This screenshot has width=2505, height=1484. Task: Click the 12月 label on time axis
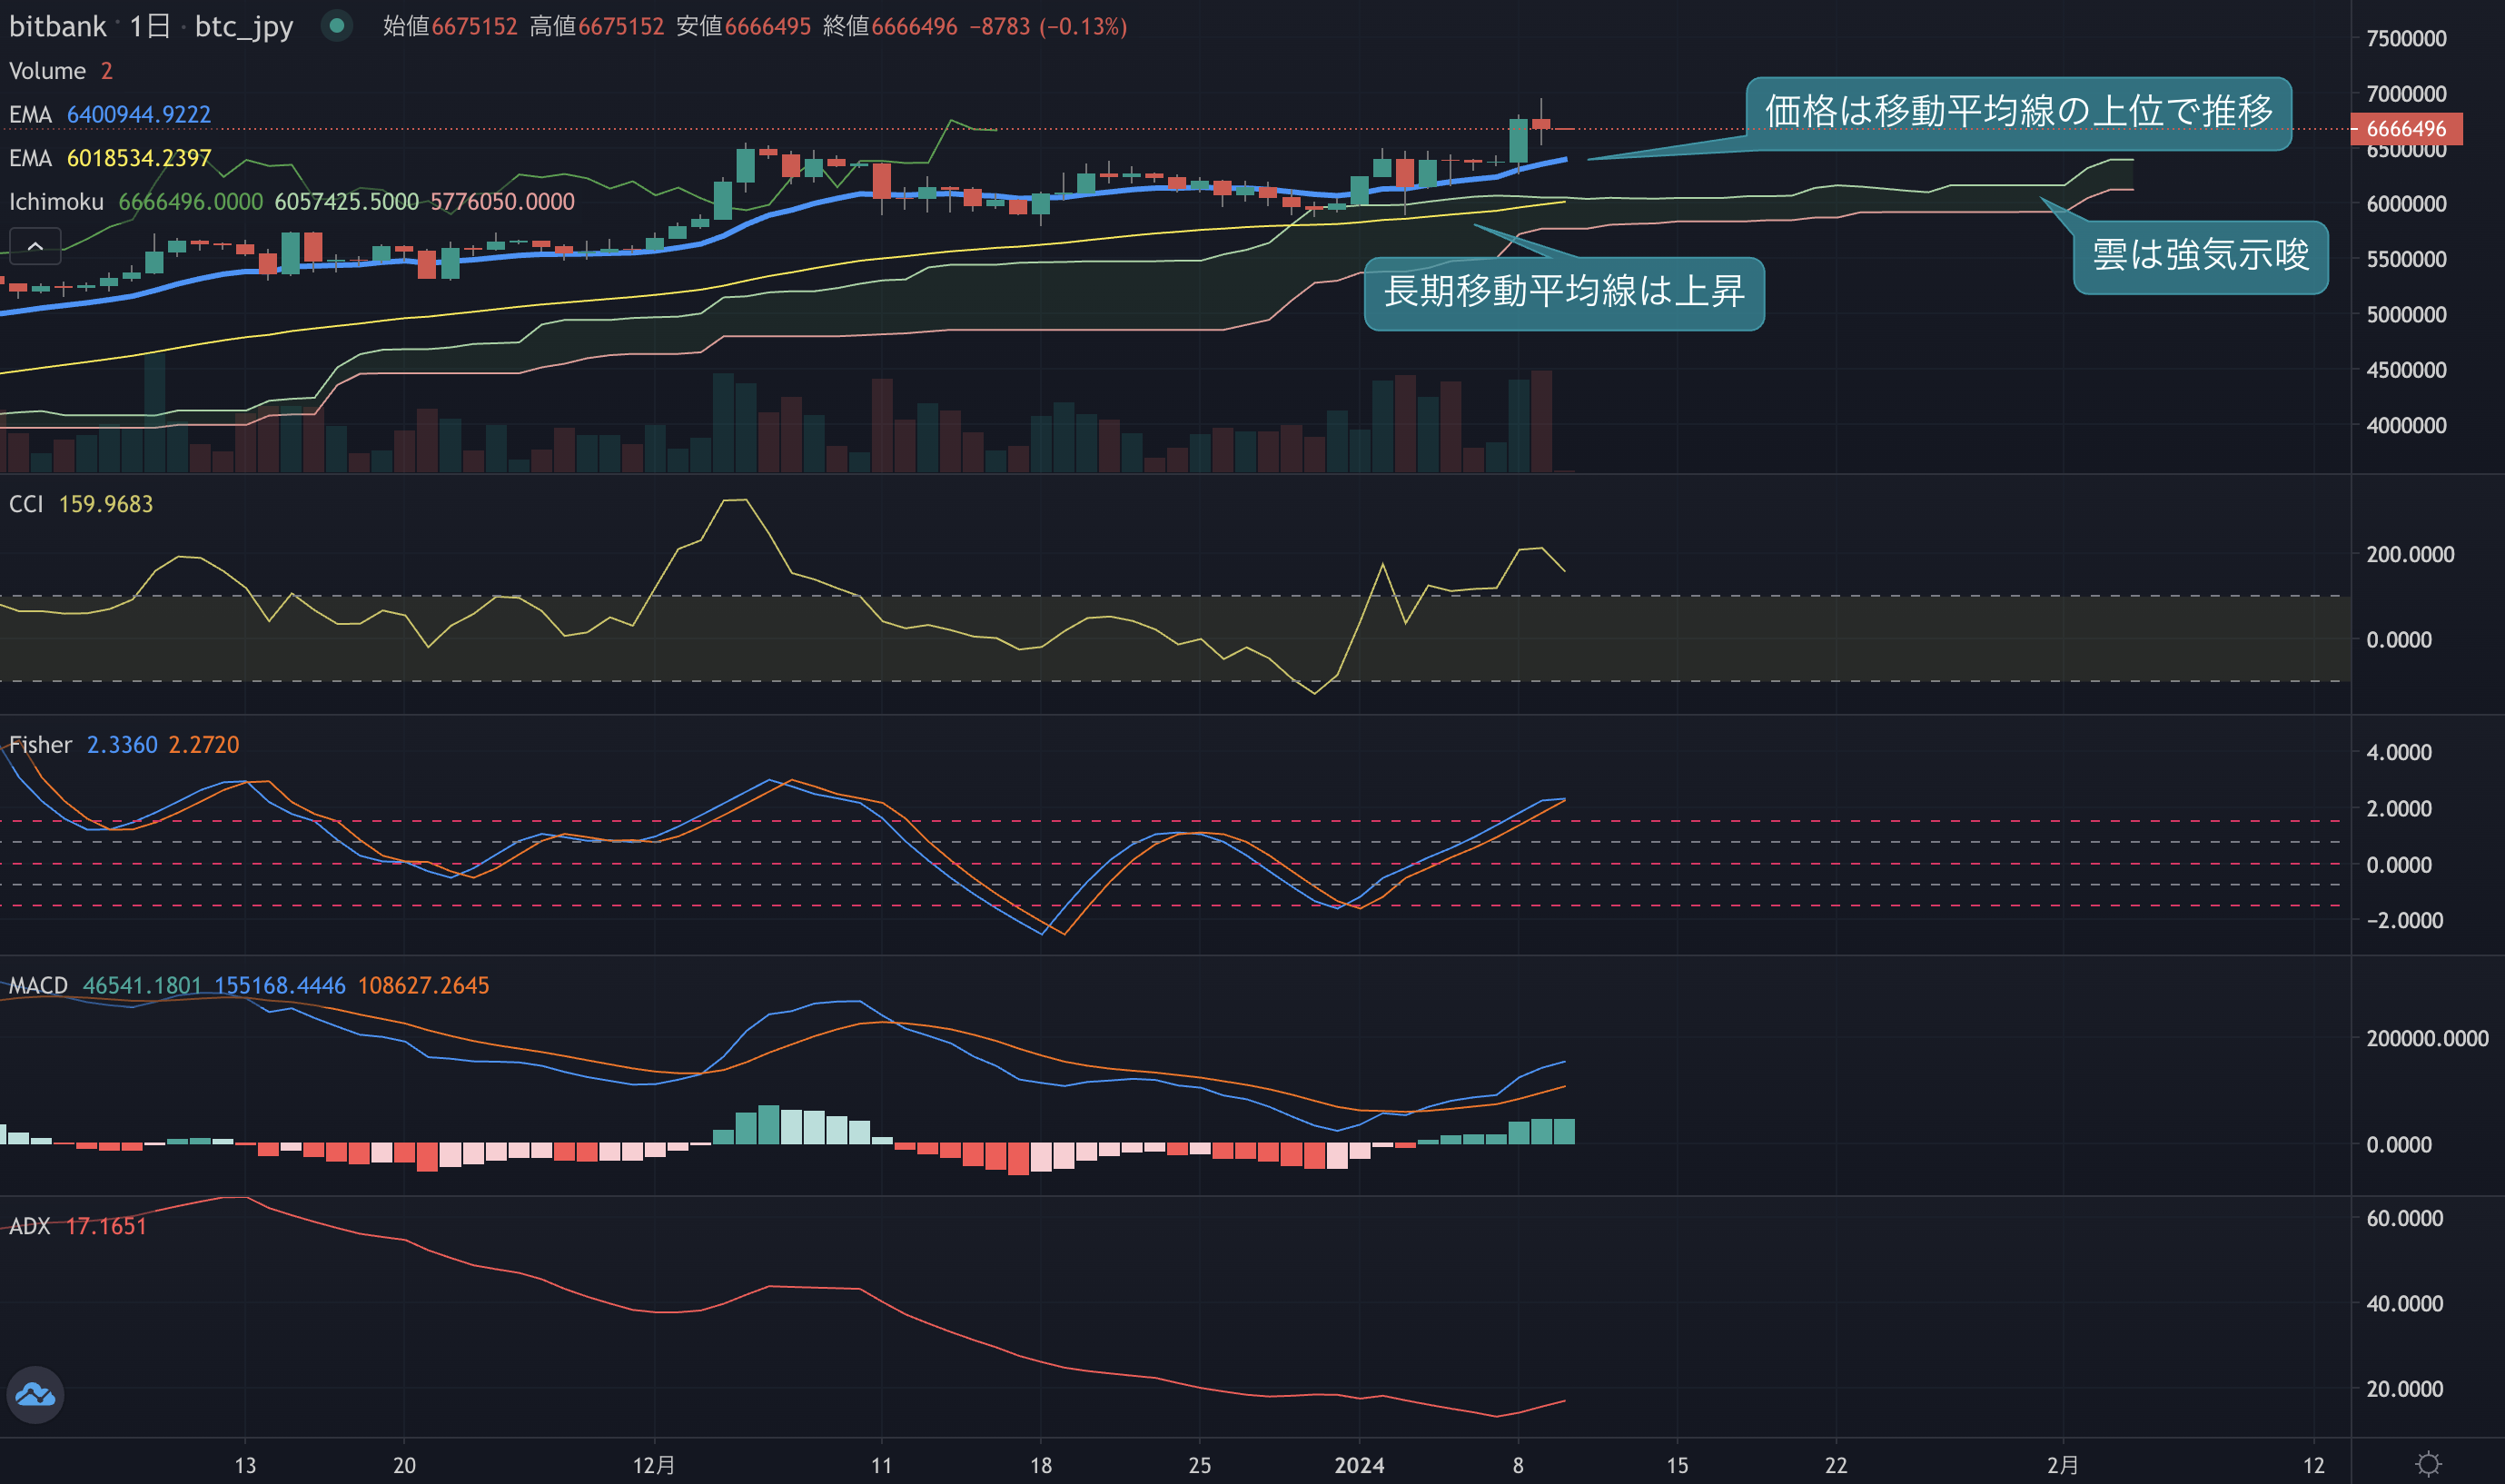pos(654,1465)
